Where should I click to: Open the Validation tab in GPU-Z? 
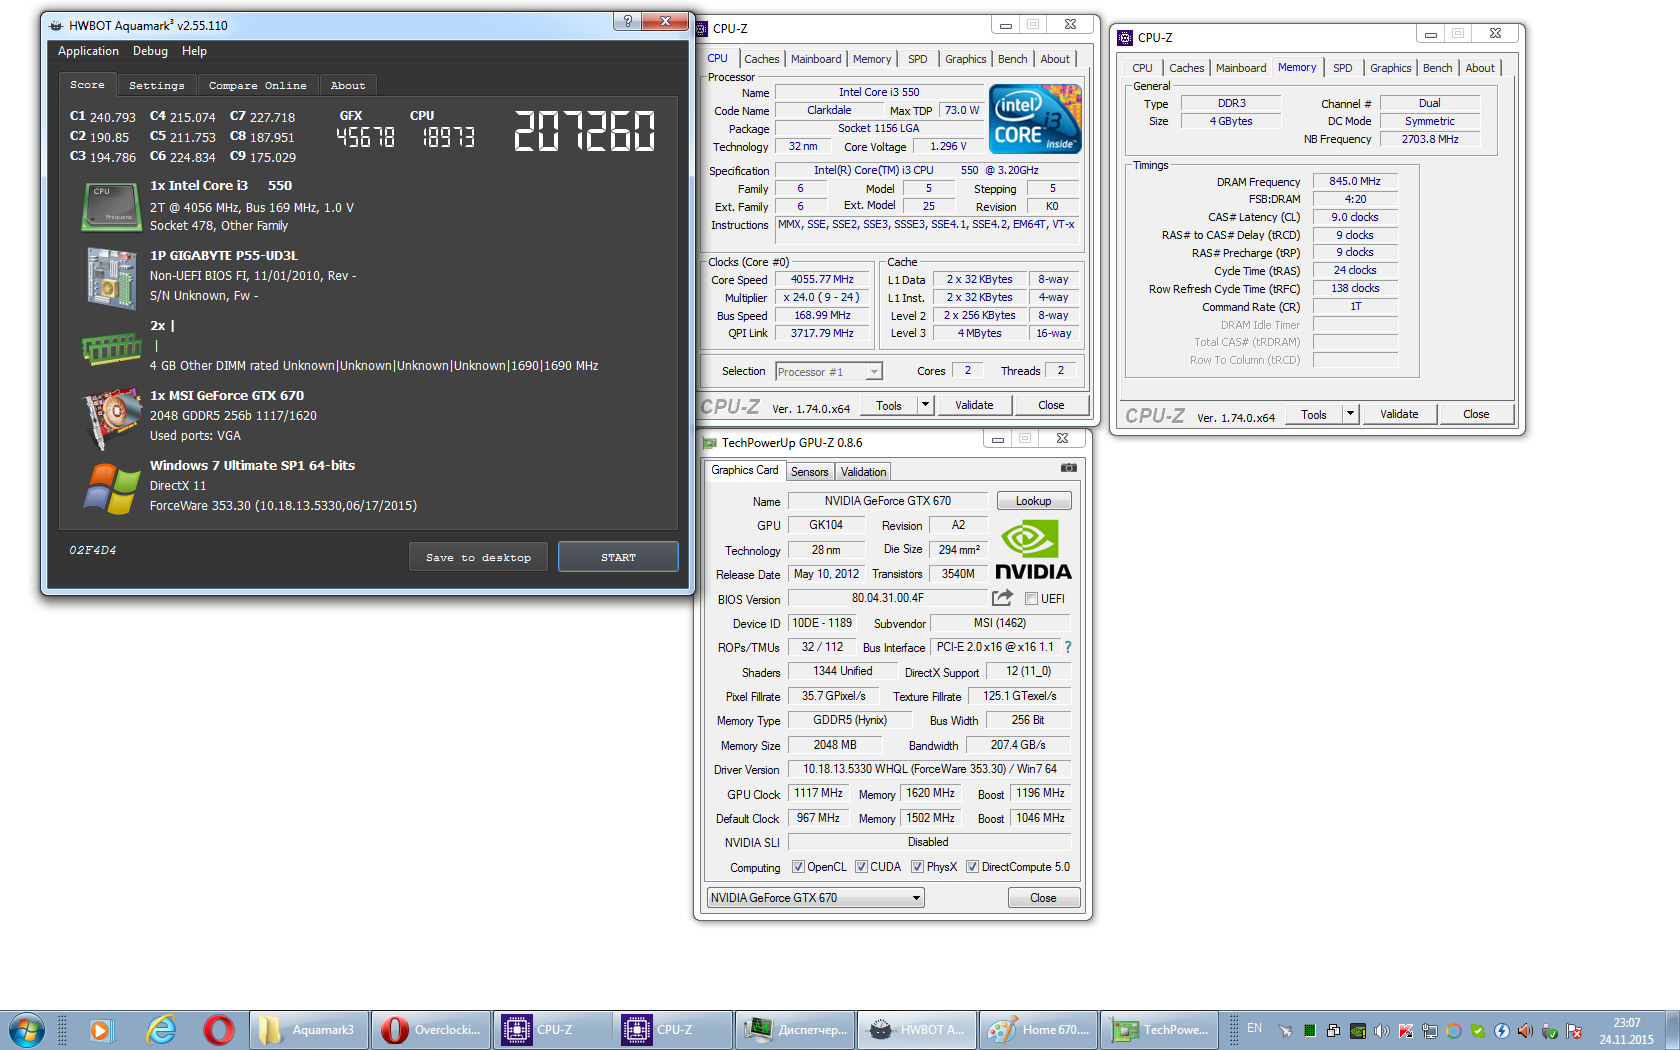tap(863, 472)
